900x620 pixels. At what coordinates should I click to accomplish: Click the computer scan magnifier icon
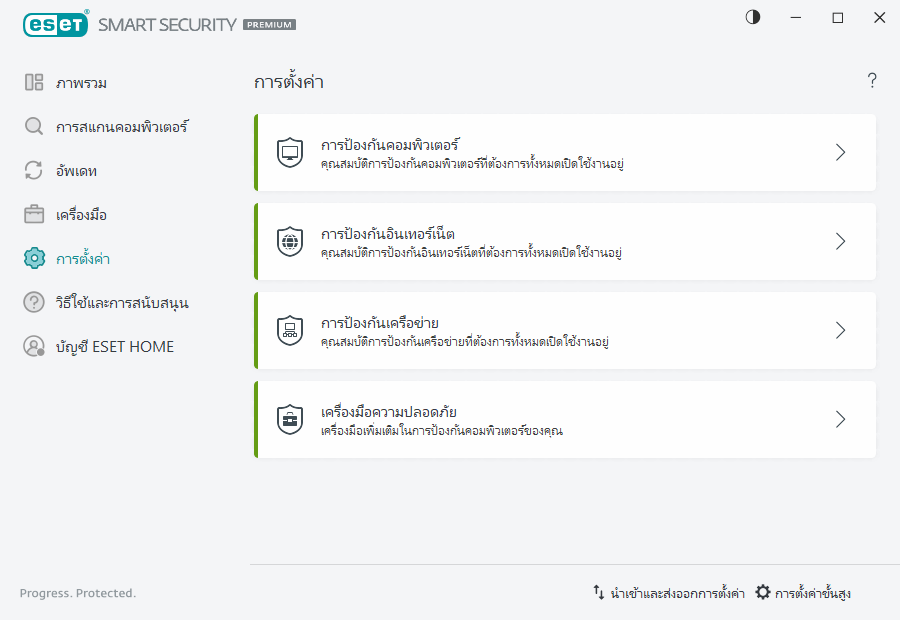tap(35, 126)
